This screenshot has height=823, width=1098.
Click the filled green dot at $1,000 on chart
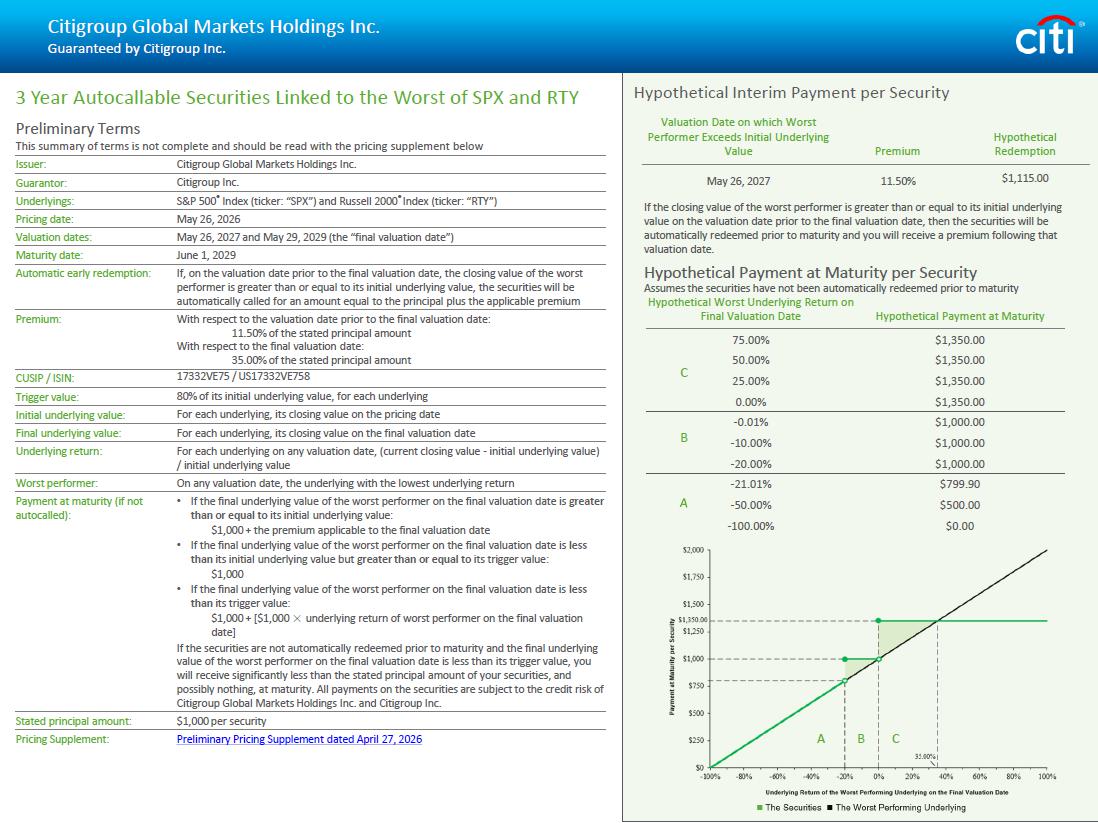[845, 659]
